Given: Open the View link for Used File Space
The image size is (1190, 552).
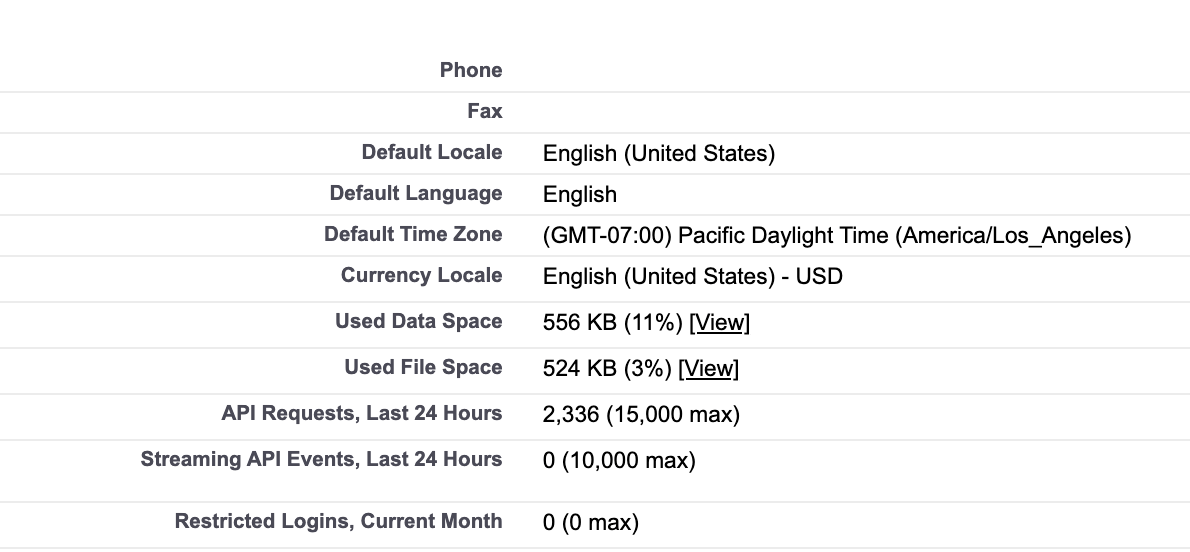Looking at the screenshot, I should [x=708, y=368].
